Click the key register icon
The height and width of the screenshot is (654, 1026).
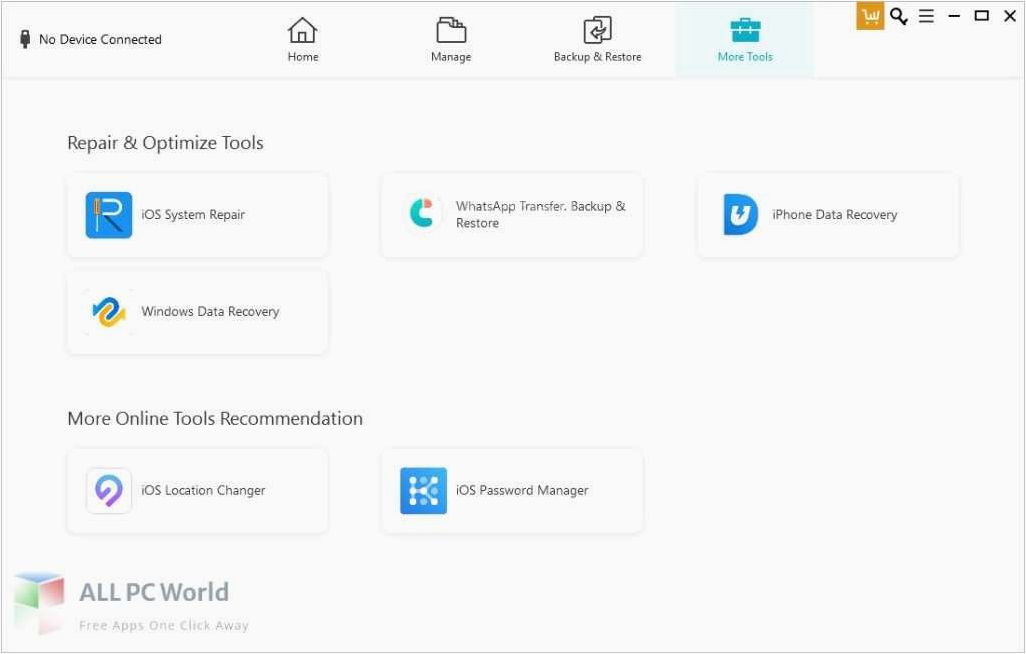(898, 16)
